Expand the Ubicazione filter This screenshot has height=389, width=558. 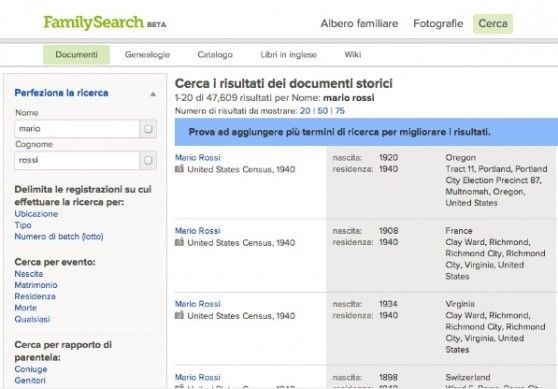click(36, 214)
